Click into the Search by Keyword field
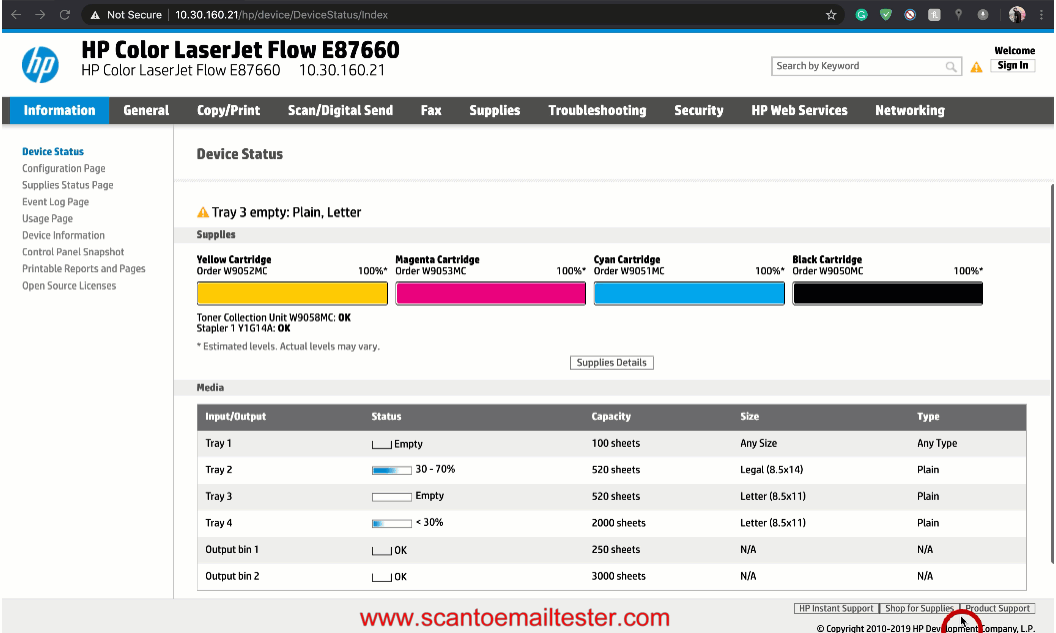 pos(858,66)
